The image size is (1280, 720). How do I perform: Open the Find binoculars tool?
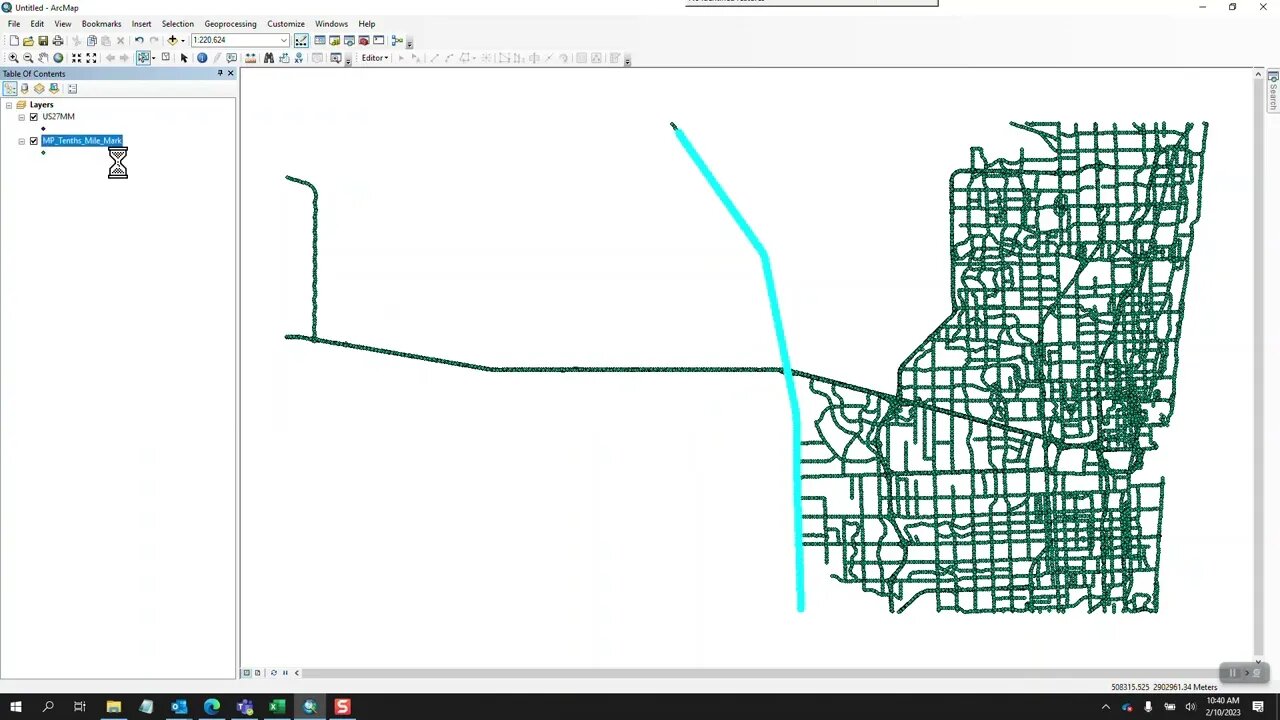269,58
